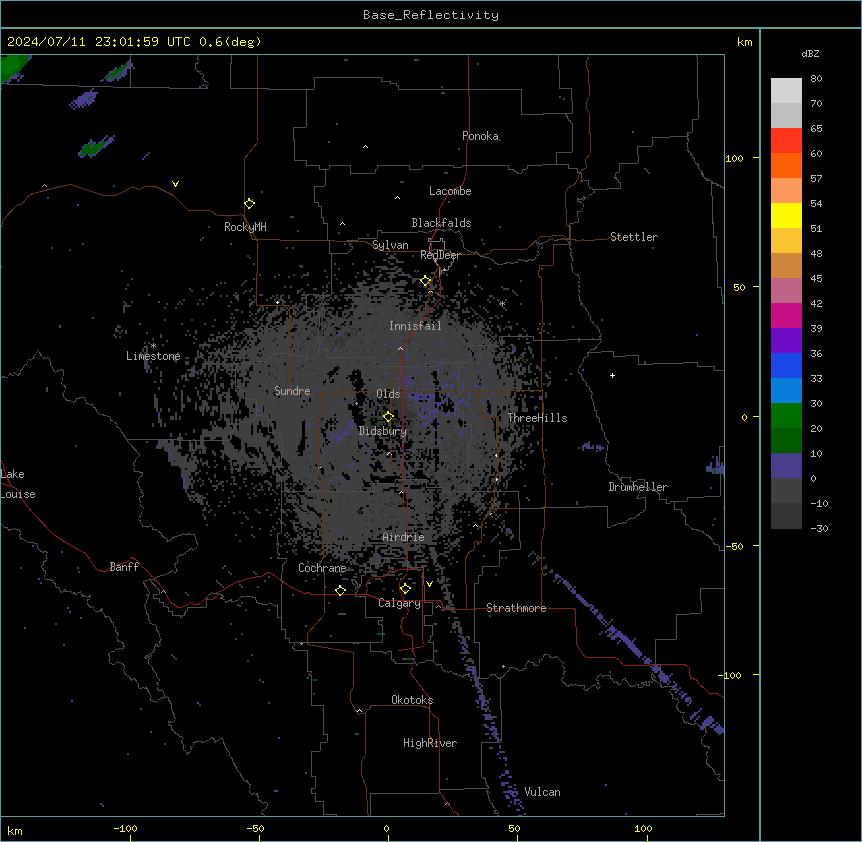Click the green echo blob in top-left corner

click(14, 67)
